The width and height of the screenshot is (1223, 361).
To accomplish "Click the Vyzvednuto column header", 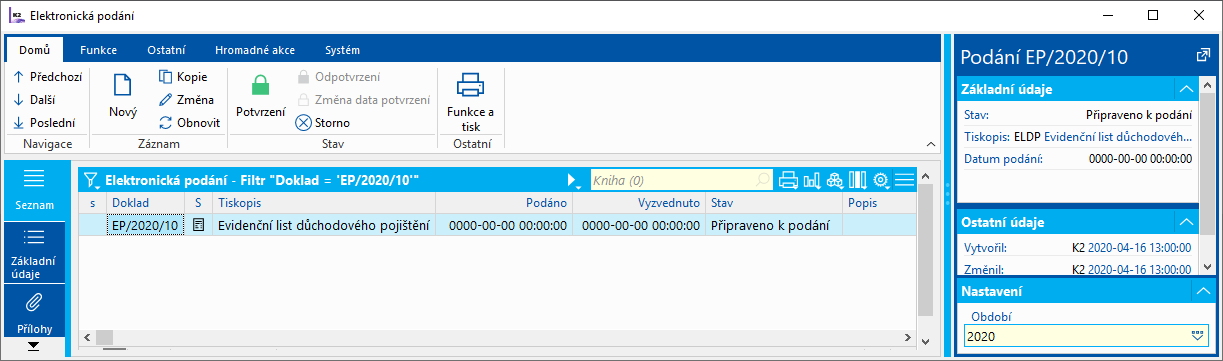I will point(639,203).
